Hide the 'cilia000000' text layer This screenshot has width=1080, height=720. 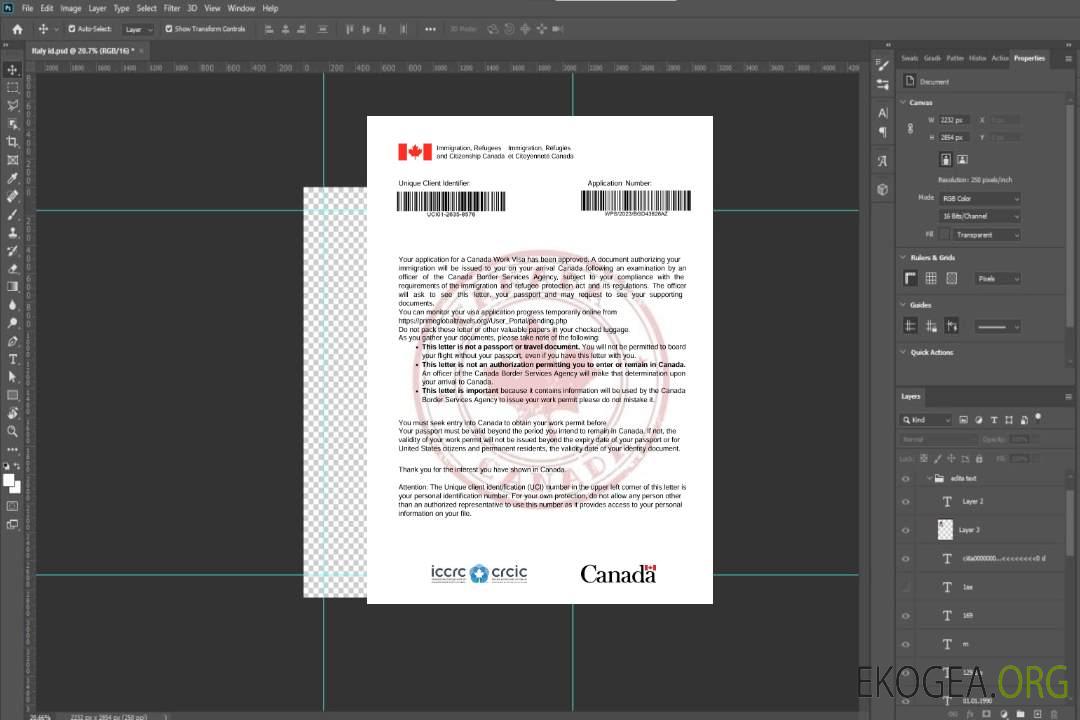pos(906,559)
